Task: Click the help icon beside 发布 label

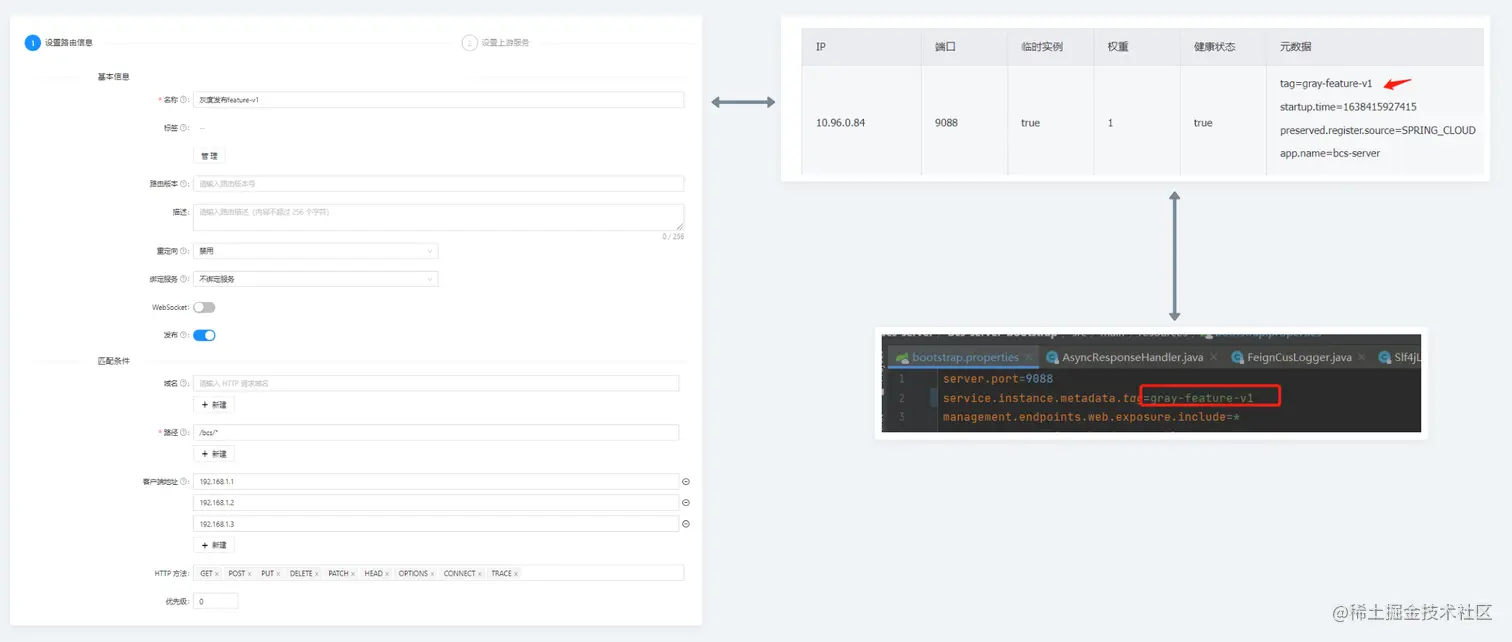Action: point(183,335)
